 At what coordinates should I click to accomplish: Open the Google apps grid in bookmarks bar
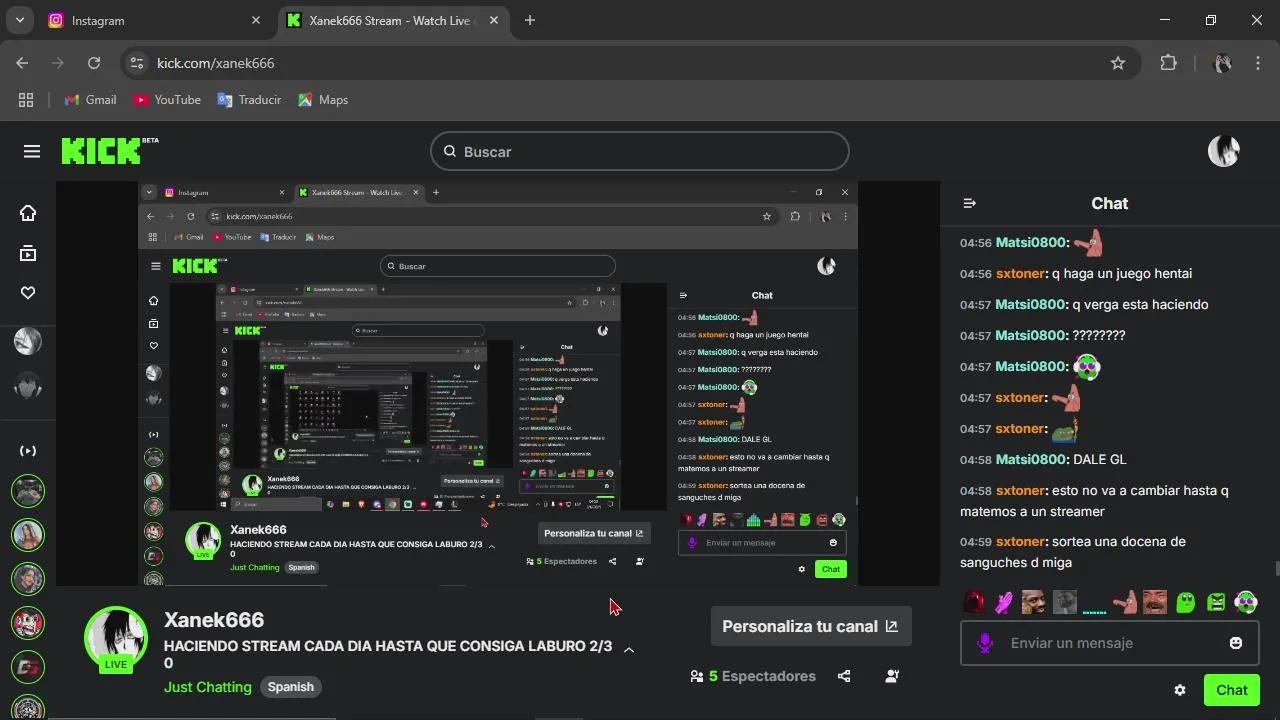point(26,100)
